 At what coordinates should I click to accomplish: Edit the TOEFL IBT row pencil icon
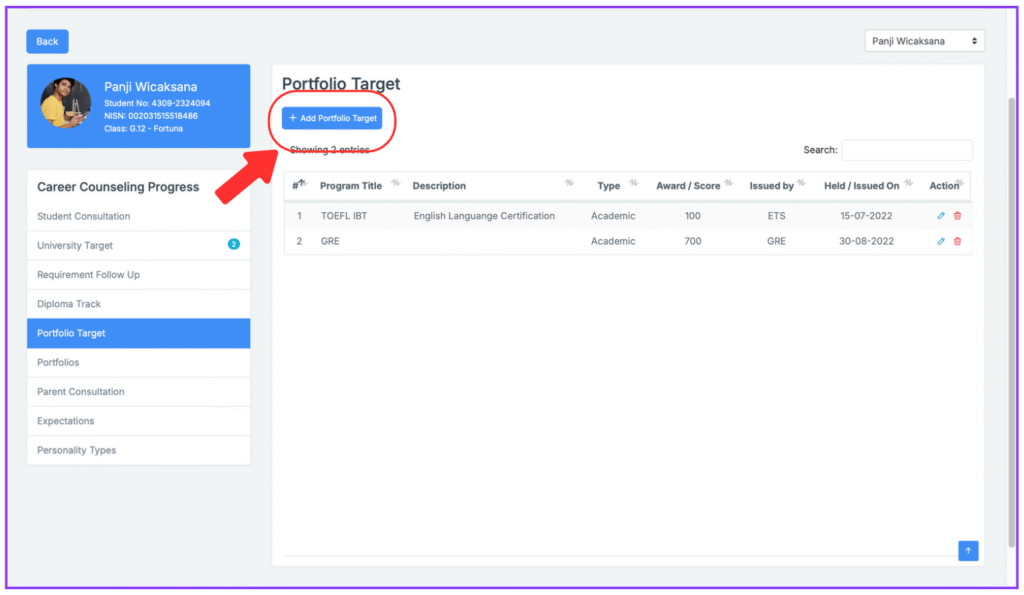(x=941, y=216)
